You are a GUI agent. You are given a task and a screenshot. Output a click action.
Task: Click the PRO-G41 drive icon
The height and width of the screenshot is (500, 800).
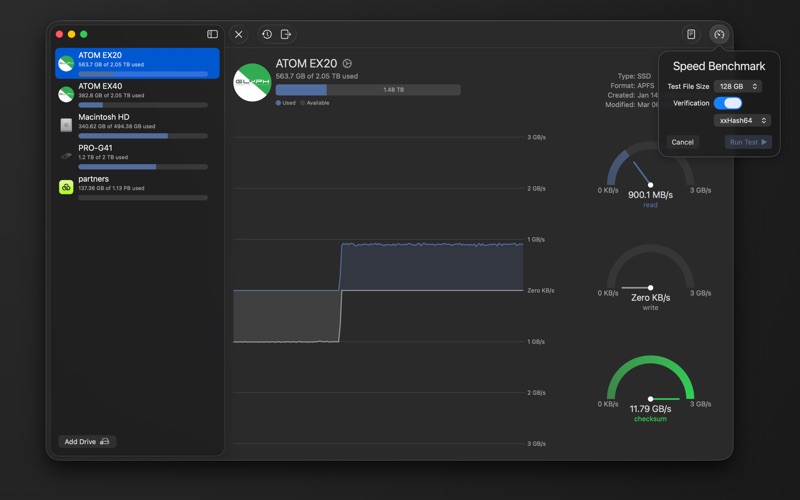tap(66, 156)
